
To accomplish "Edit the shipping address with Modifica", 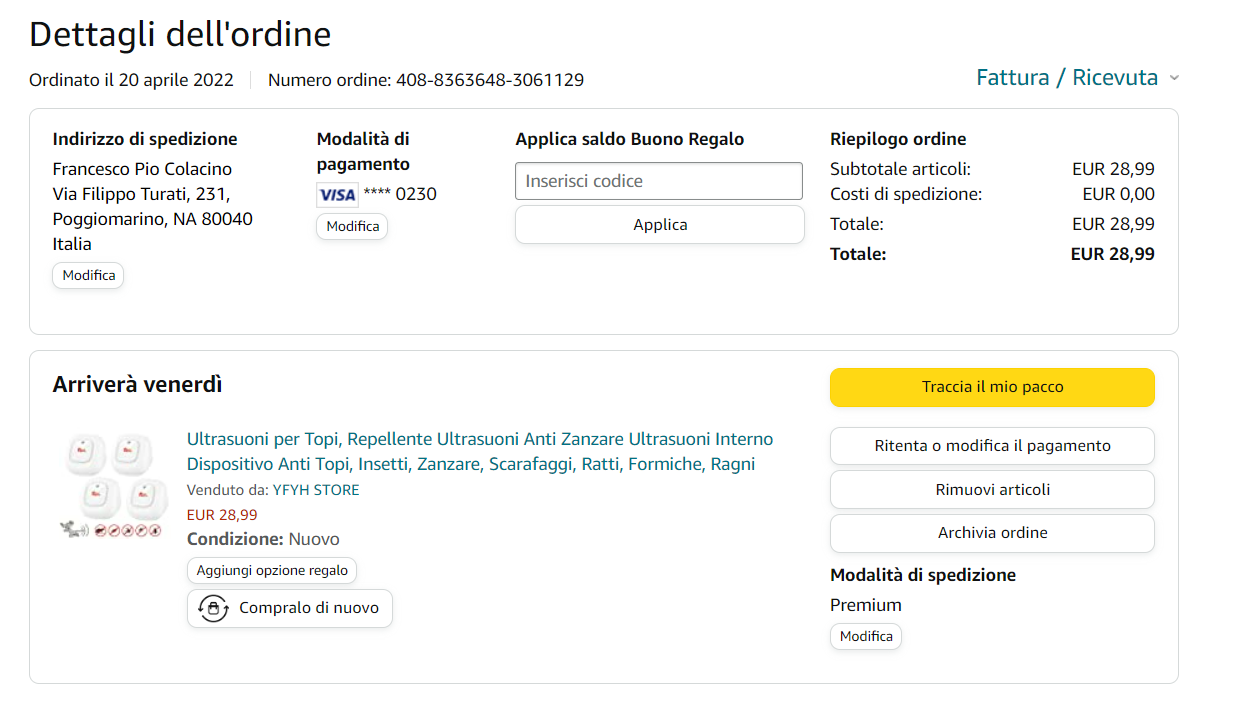I will coord(88,275).
